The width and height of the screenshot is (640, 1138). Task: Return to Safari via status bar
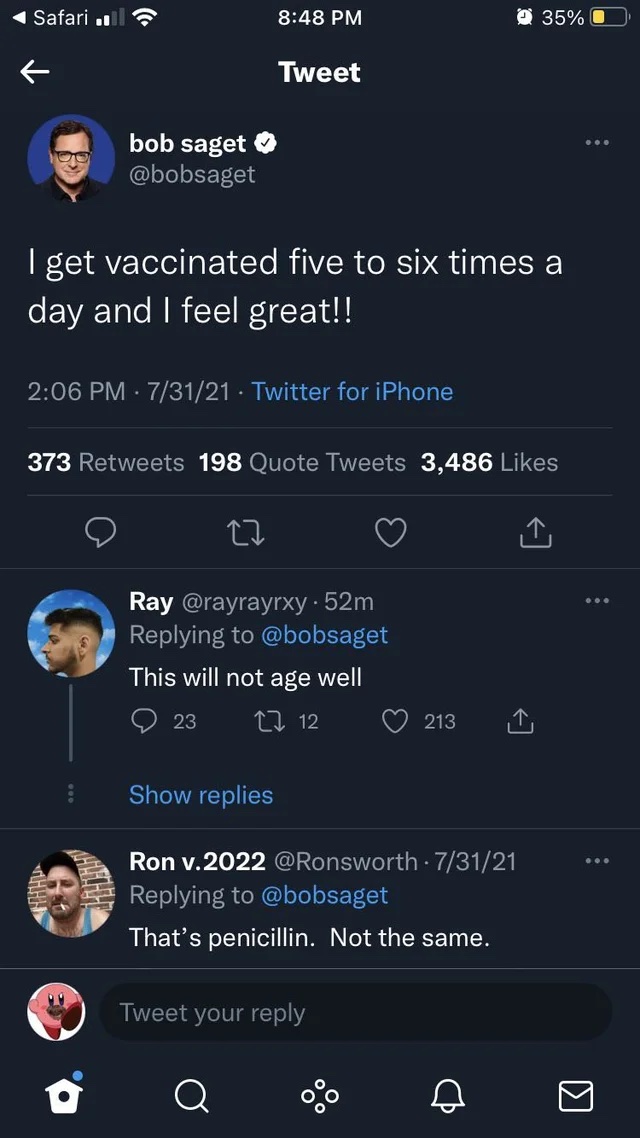tap(48, 17)
